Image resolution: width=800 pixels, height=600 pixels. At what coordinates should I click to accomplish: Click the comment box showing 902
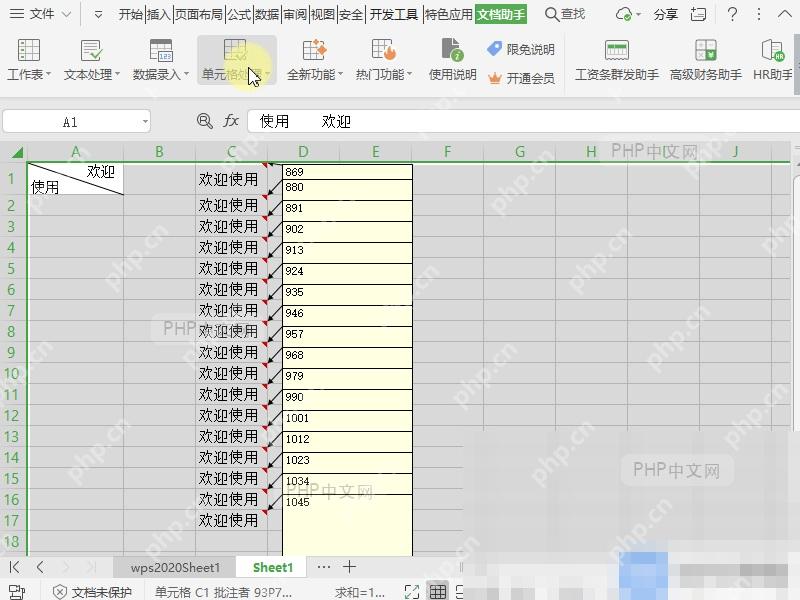pyautogui.click(x=347, y=232)
